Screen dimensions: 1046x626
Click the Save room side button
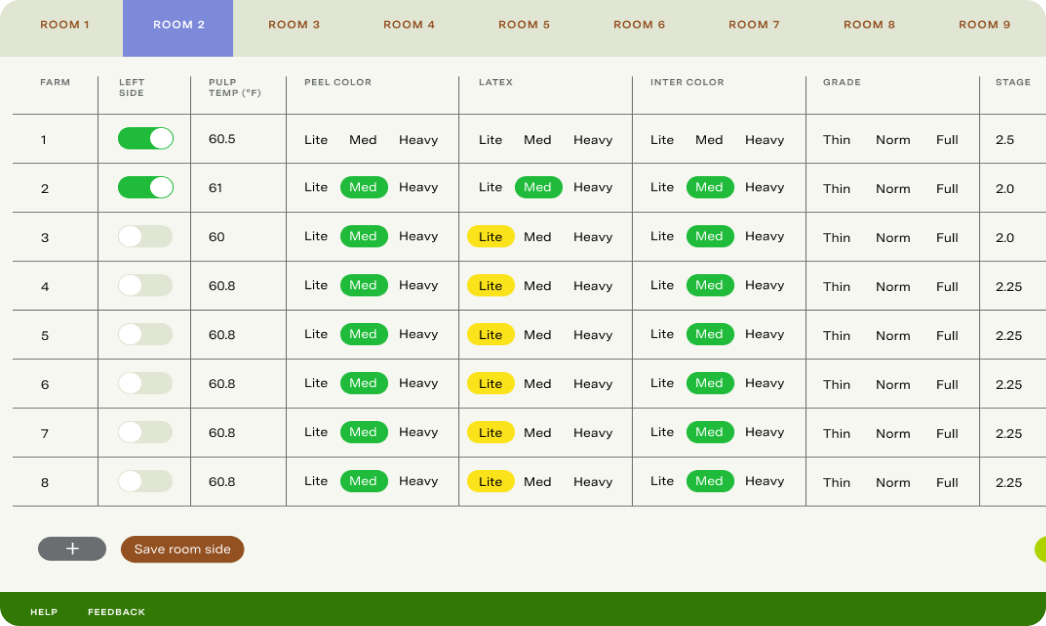(182, 549)
